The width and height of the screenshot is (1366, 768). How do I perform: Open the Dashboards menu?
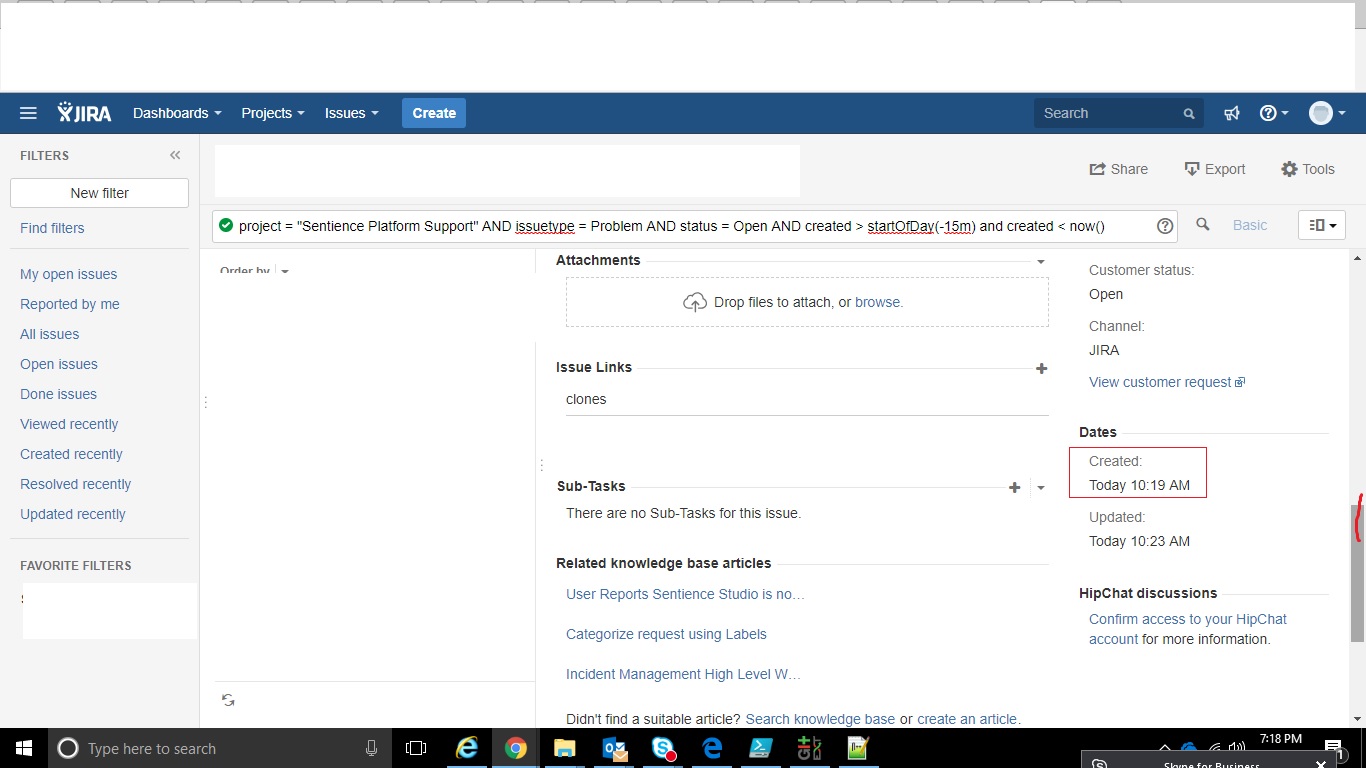point(177,113)
